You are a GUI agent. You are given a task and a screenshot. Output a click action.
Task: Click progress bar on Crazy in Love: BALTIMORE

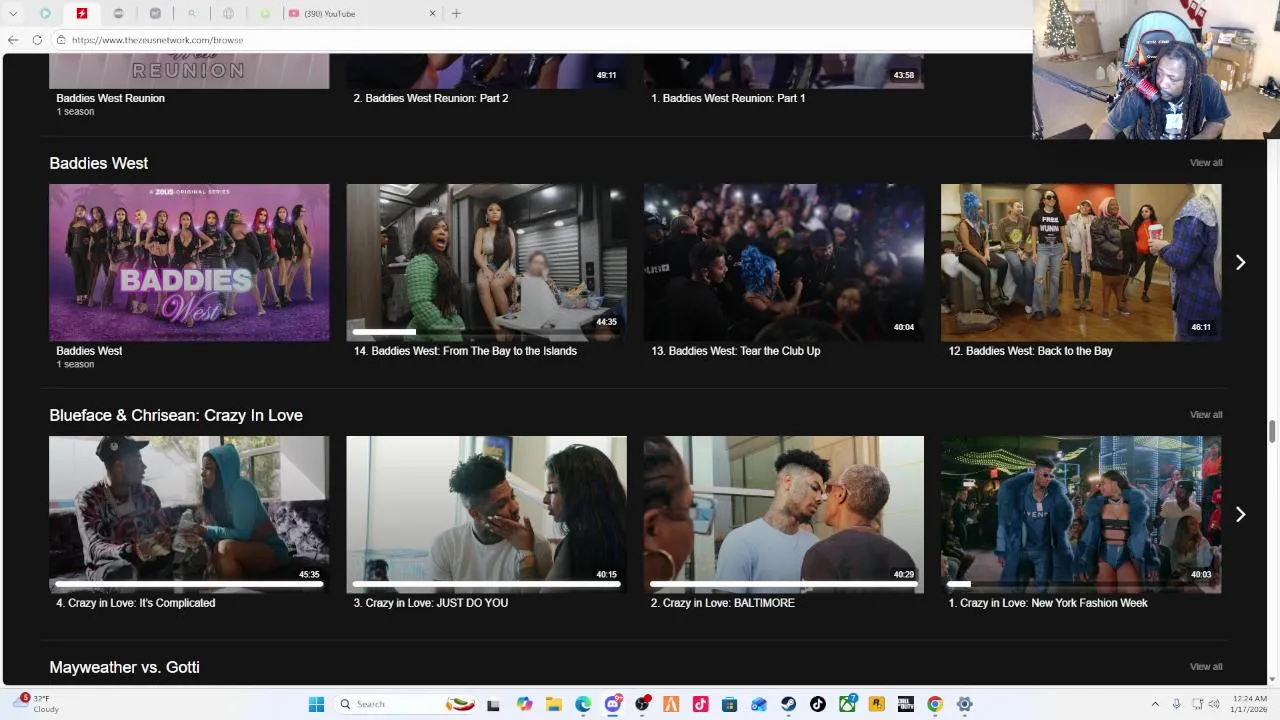pos(784,583)
